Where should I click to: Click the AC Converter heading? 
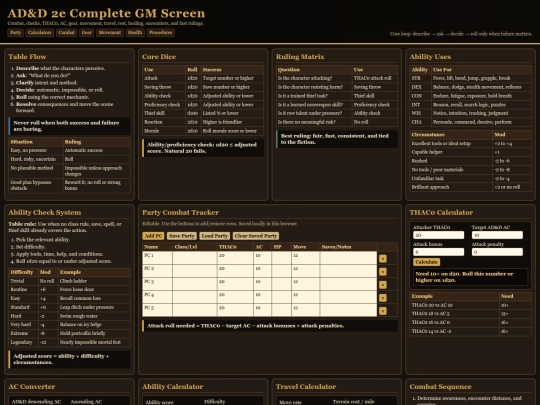32,387
